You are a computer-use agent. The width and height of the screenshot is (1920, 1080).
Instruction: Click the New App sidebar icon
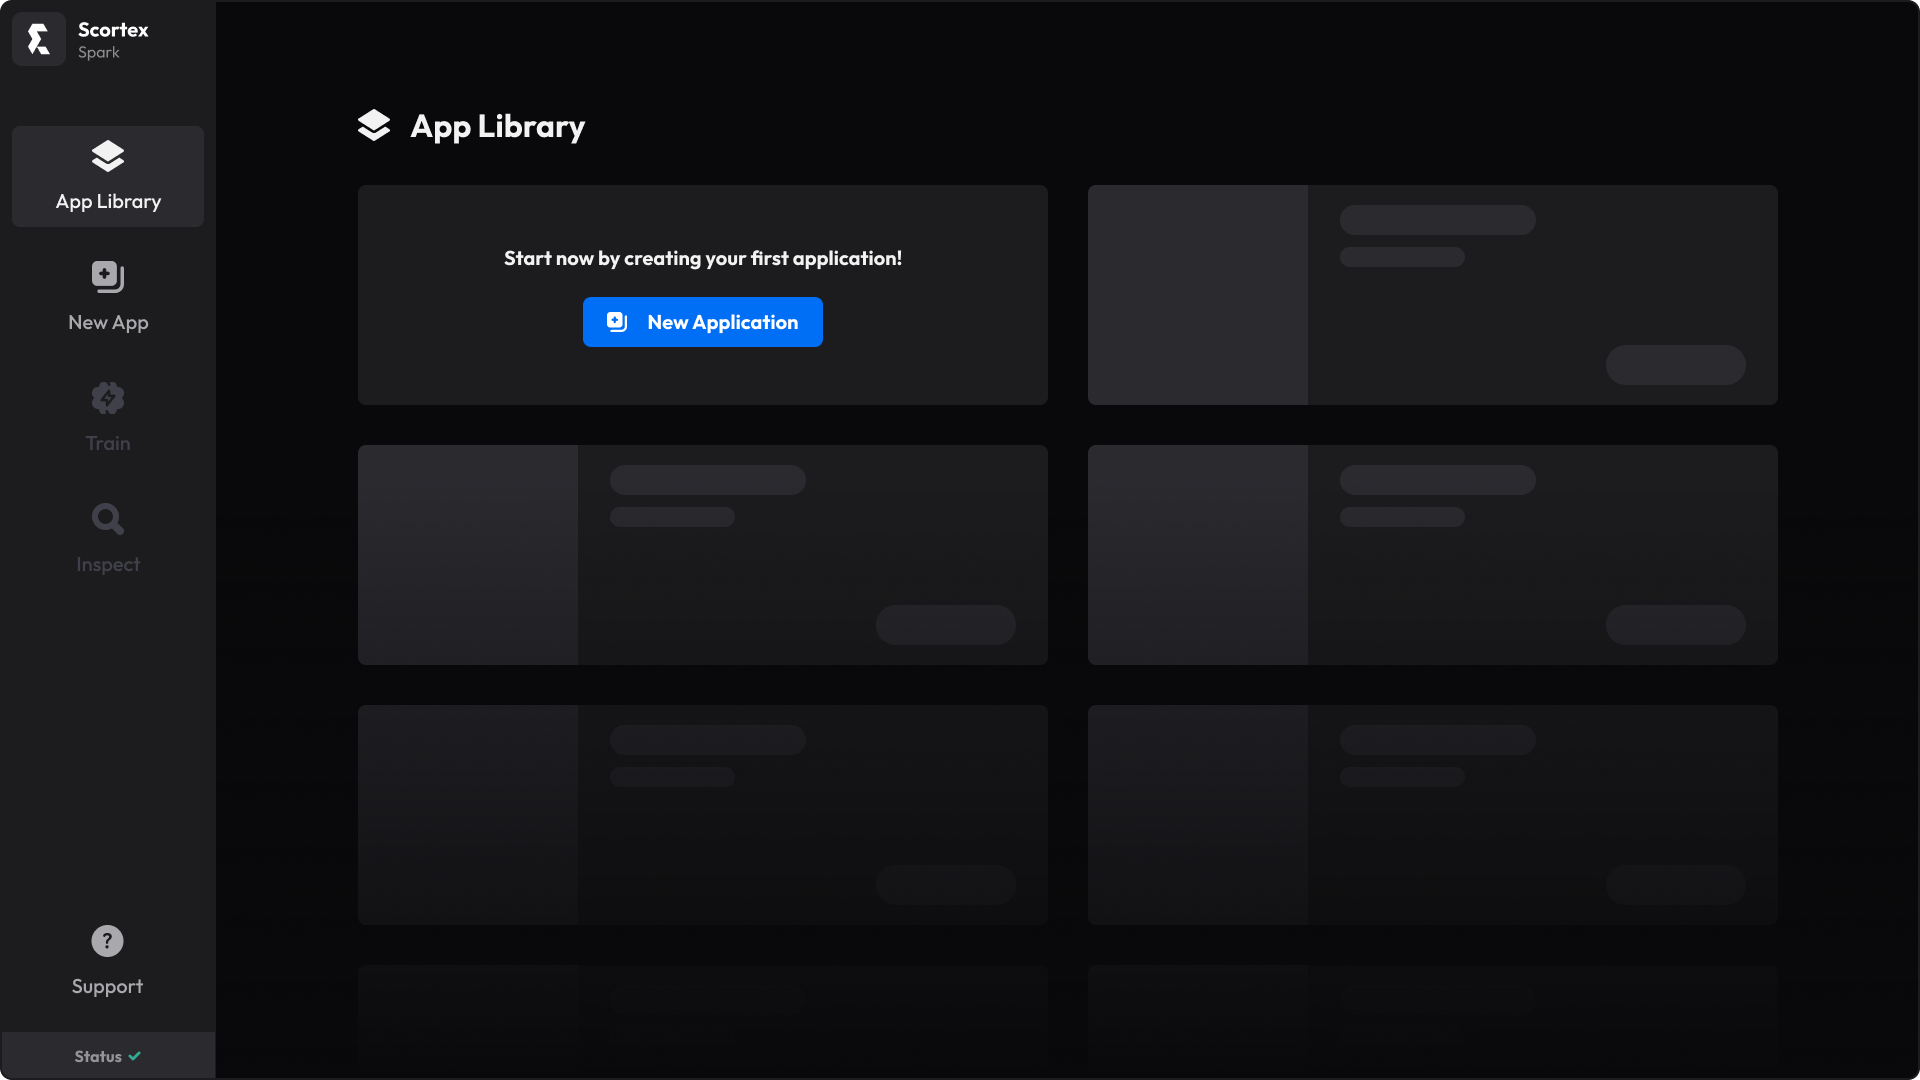tap(108, 277)
